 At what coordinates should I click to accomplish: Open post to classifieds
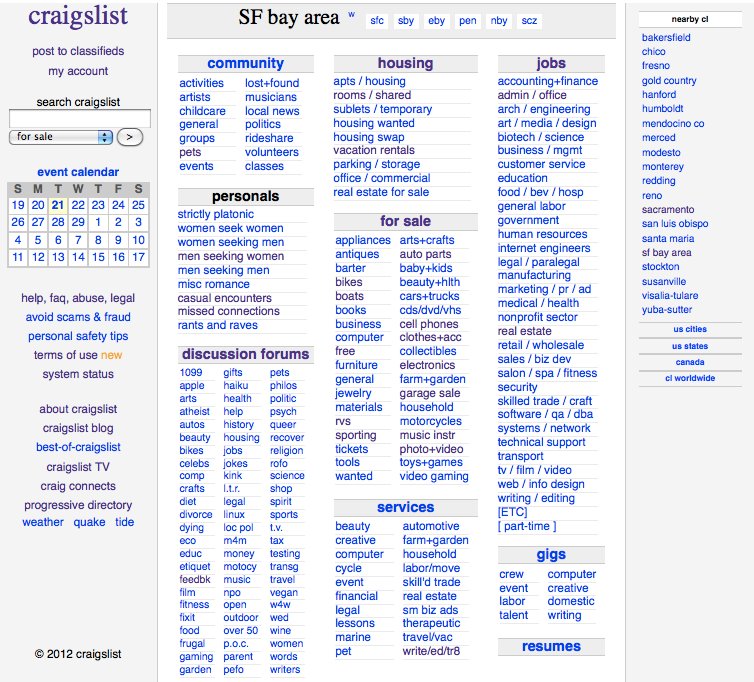coord(78,51)
